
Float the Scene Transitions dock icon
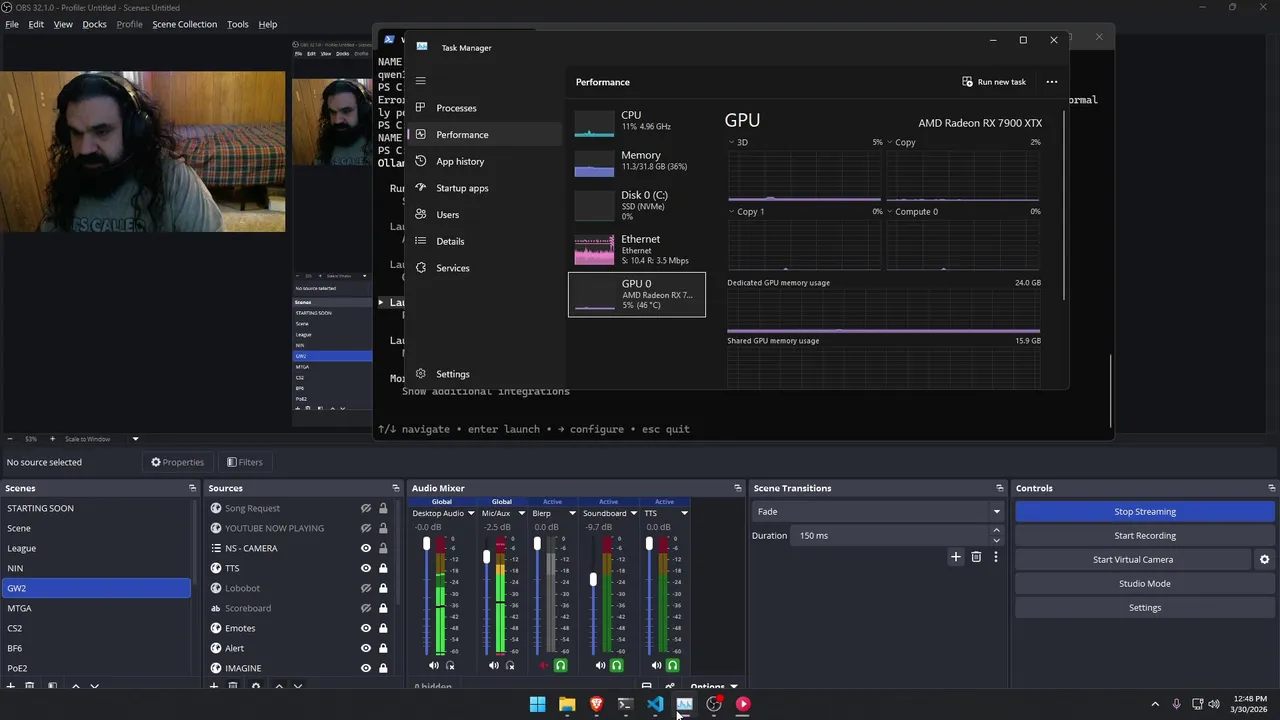pyautogui.click(x=999, y=488)
